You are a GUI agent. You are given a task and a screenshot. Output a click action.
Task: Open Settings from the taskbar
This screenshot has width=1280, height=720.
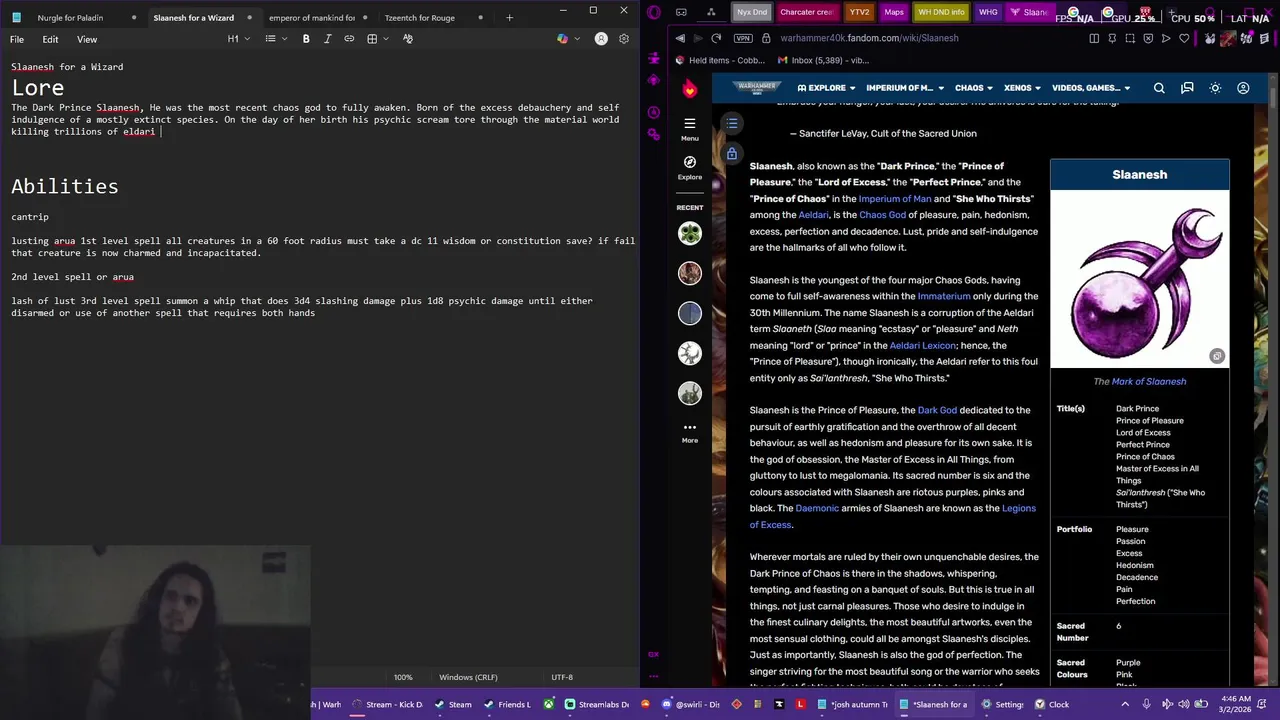1002,704
